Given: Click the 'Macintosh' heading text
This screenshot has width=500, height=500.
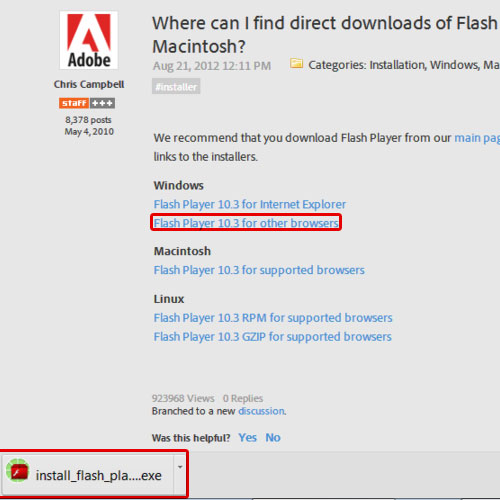Looking at the screenshot, I should click(x=182, y=251).
